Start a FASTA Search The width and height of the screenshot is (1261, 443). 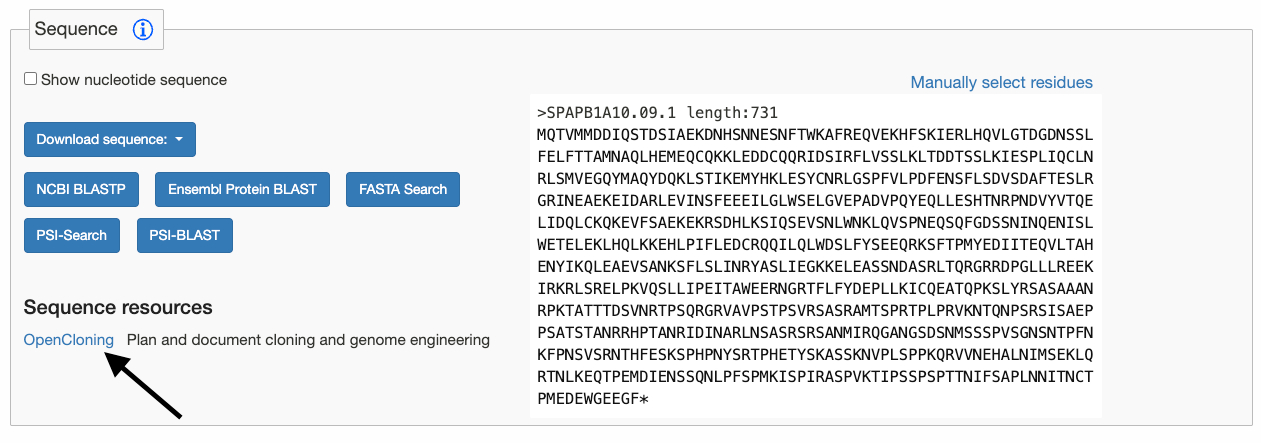tap(403, 188)
